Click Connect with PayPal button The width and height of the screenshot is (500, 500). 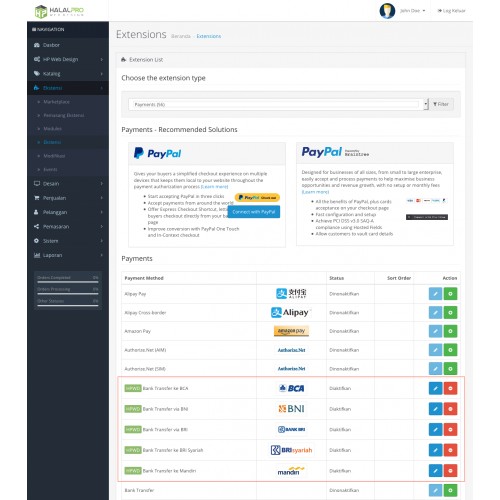[254, 212]
